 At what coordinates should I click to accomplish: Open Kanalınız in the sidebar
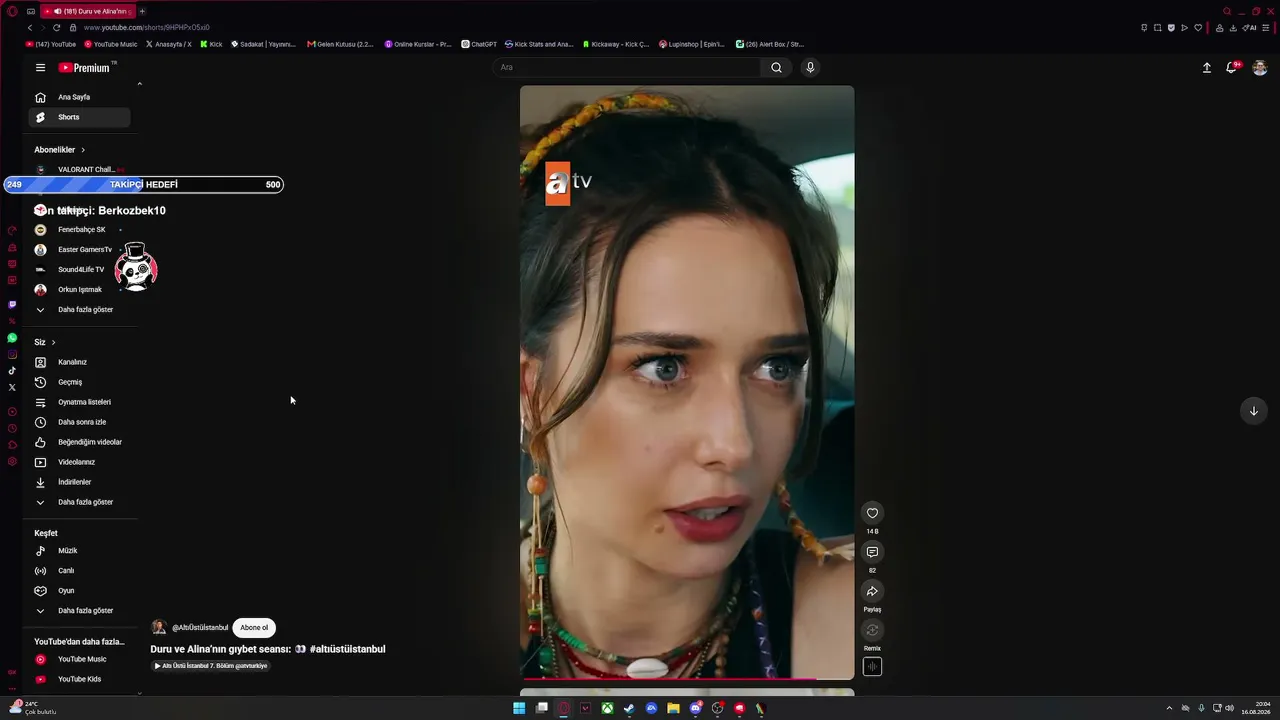pyautogui.click(x=80, y=362)
